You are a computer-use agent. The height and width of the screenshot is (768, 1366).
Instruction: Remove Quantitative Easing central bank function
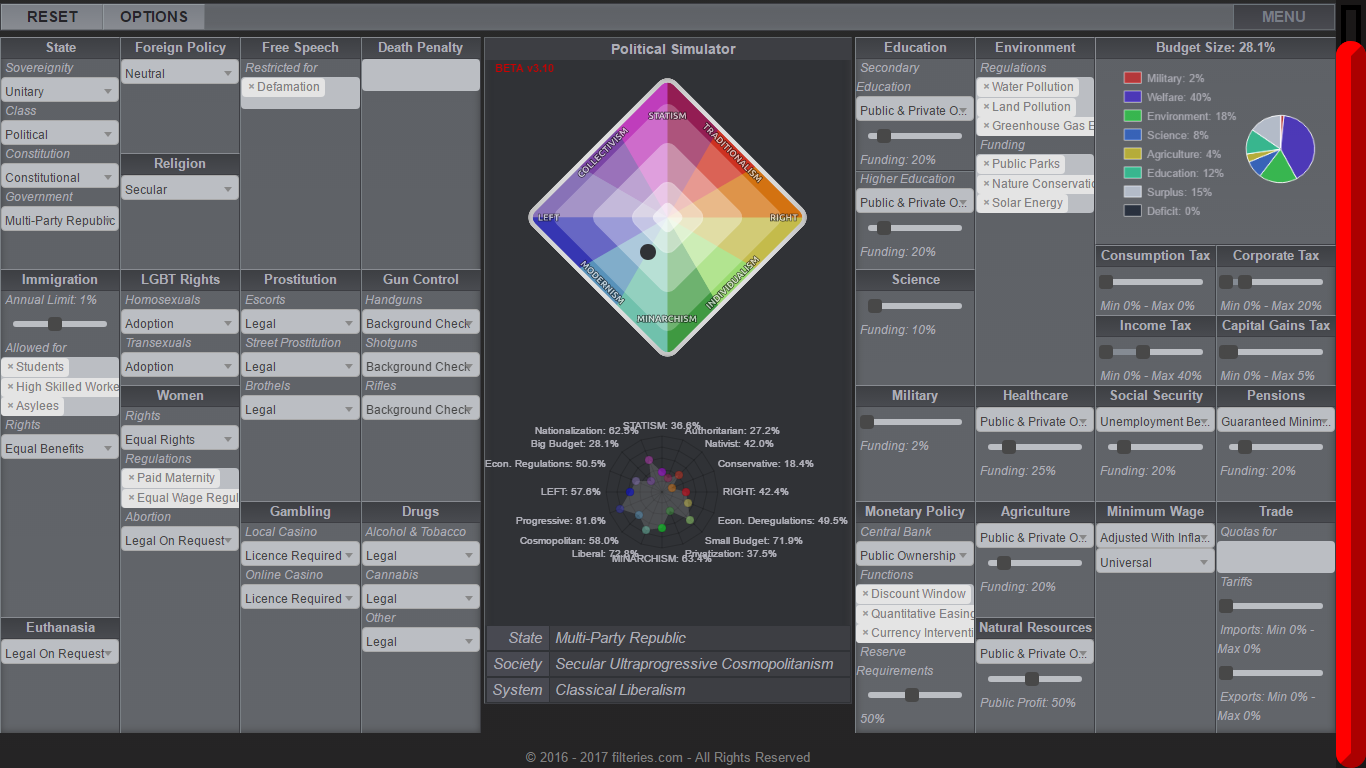pyautogui.click(x=865, y=614)
